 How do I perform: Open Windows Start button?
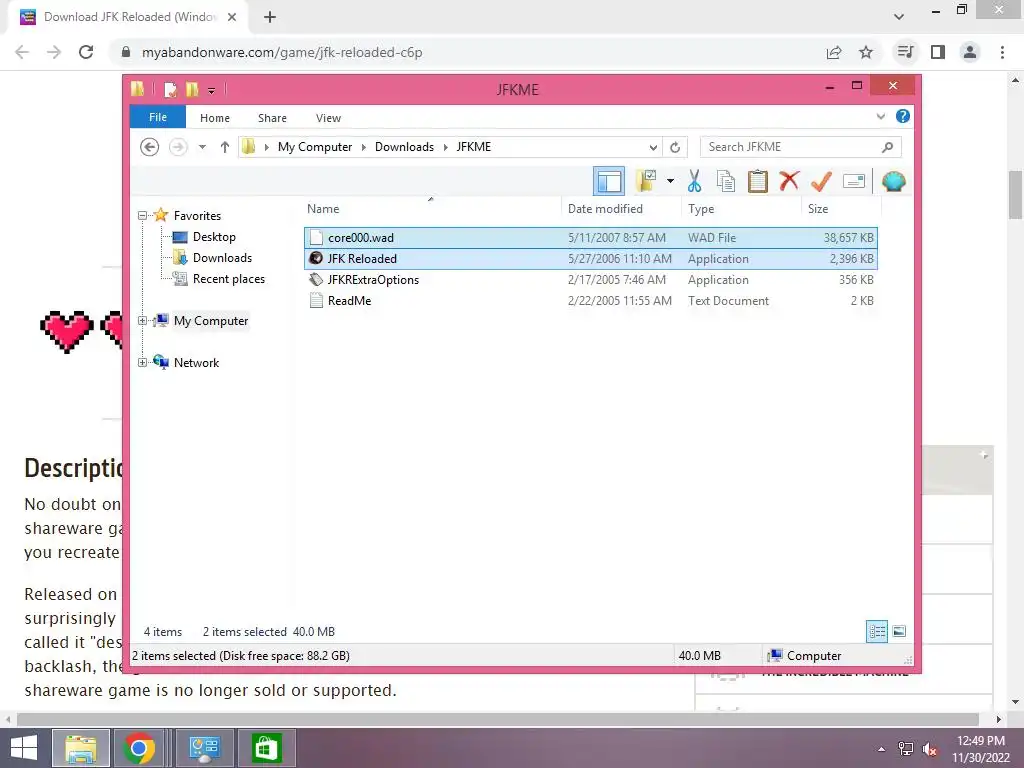click(24, 748)
